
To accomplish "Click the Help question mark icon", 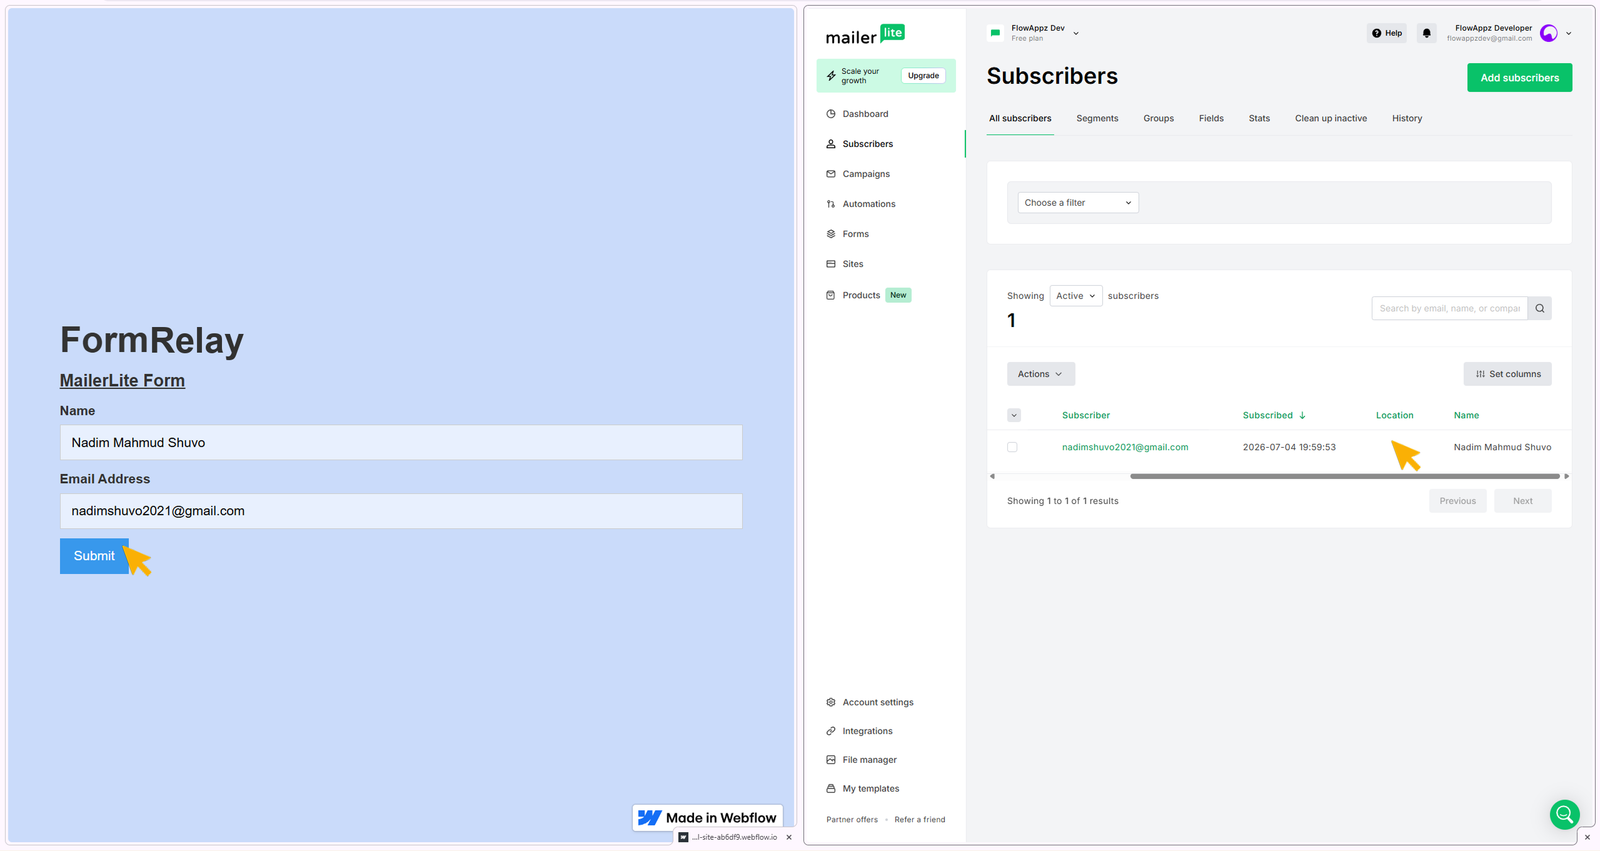I will coord(1377,33).
